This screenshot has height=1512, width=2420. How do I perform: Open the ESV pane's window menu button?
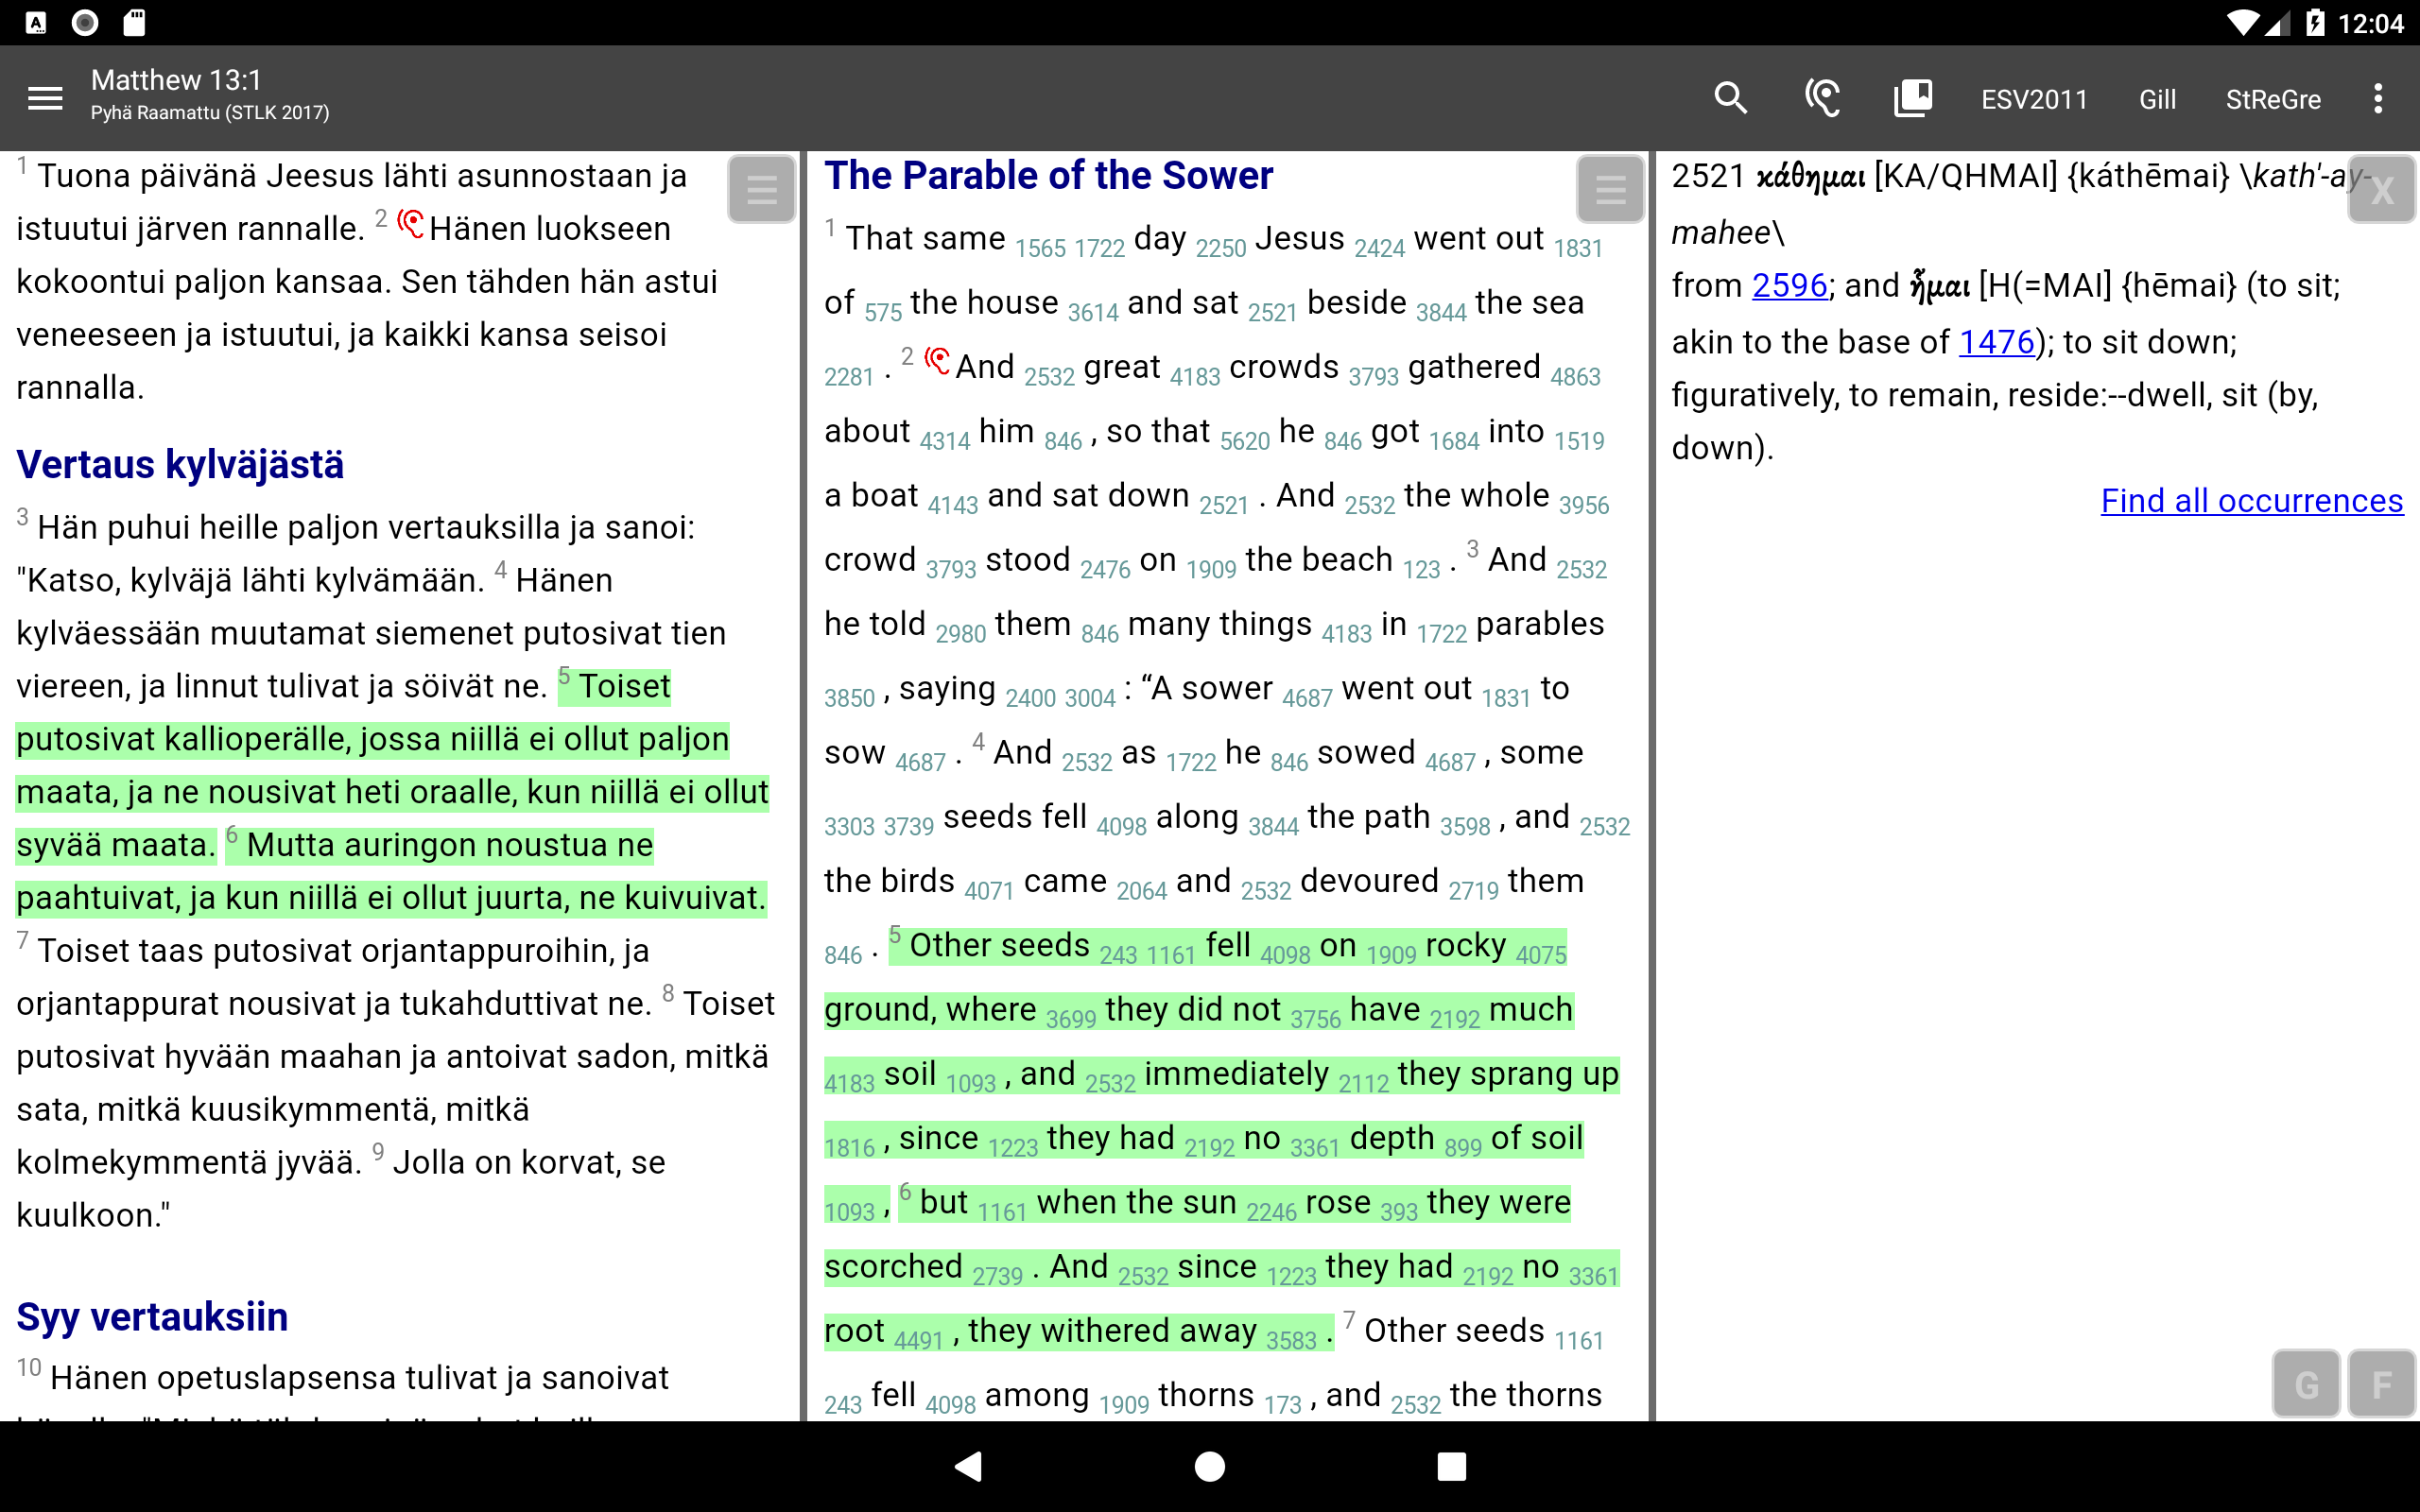tap(1610, 189)
